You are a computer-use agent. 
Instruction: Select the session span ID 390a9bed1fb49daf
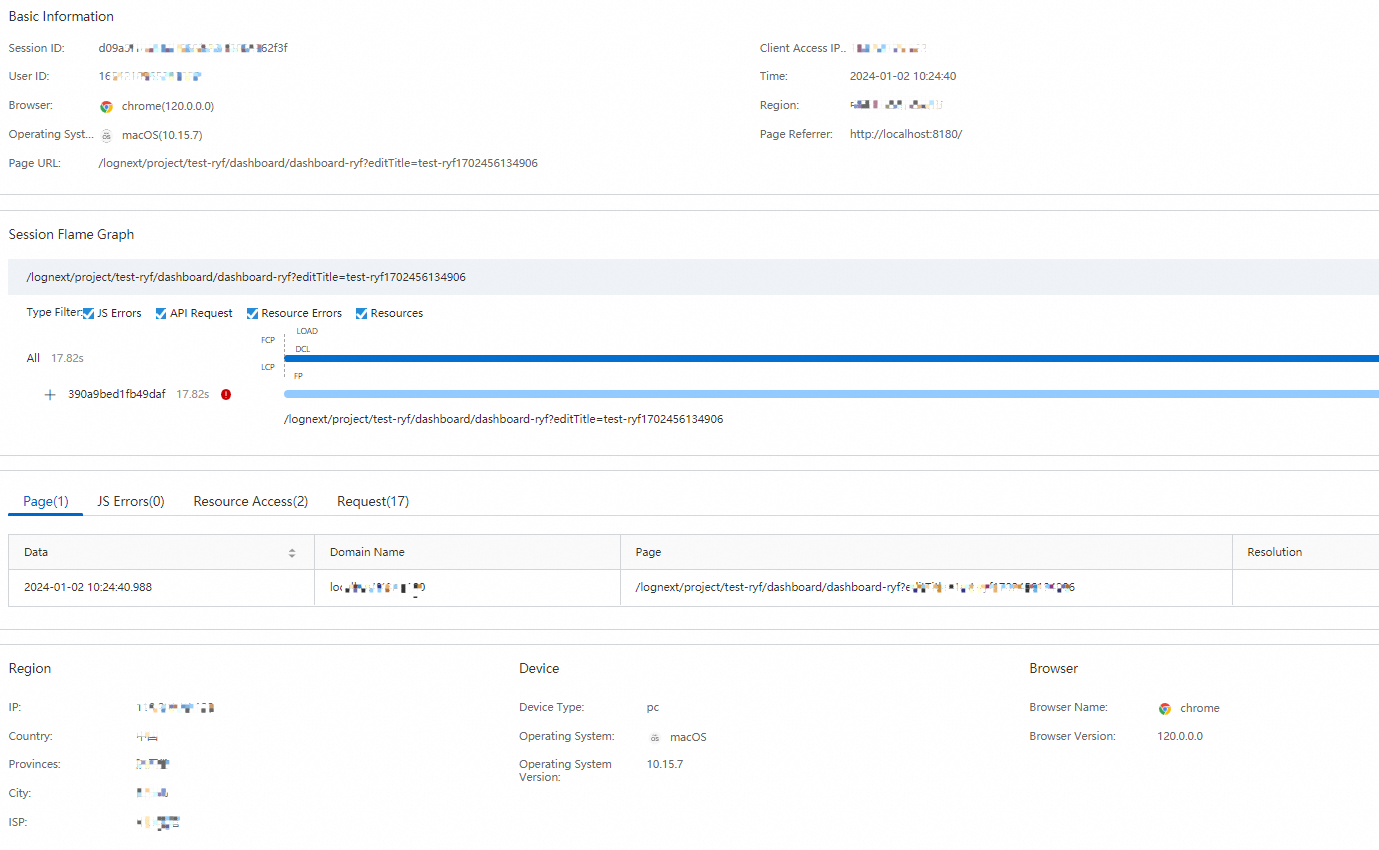[x=117, y=395]
